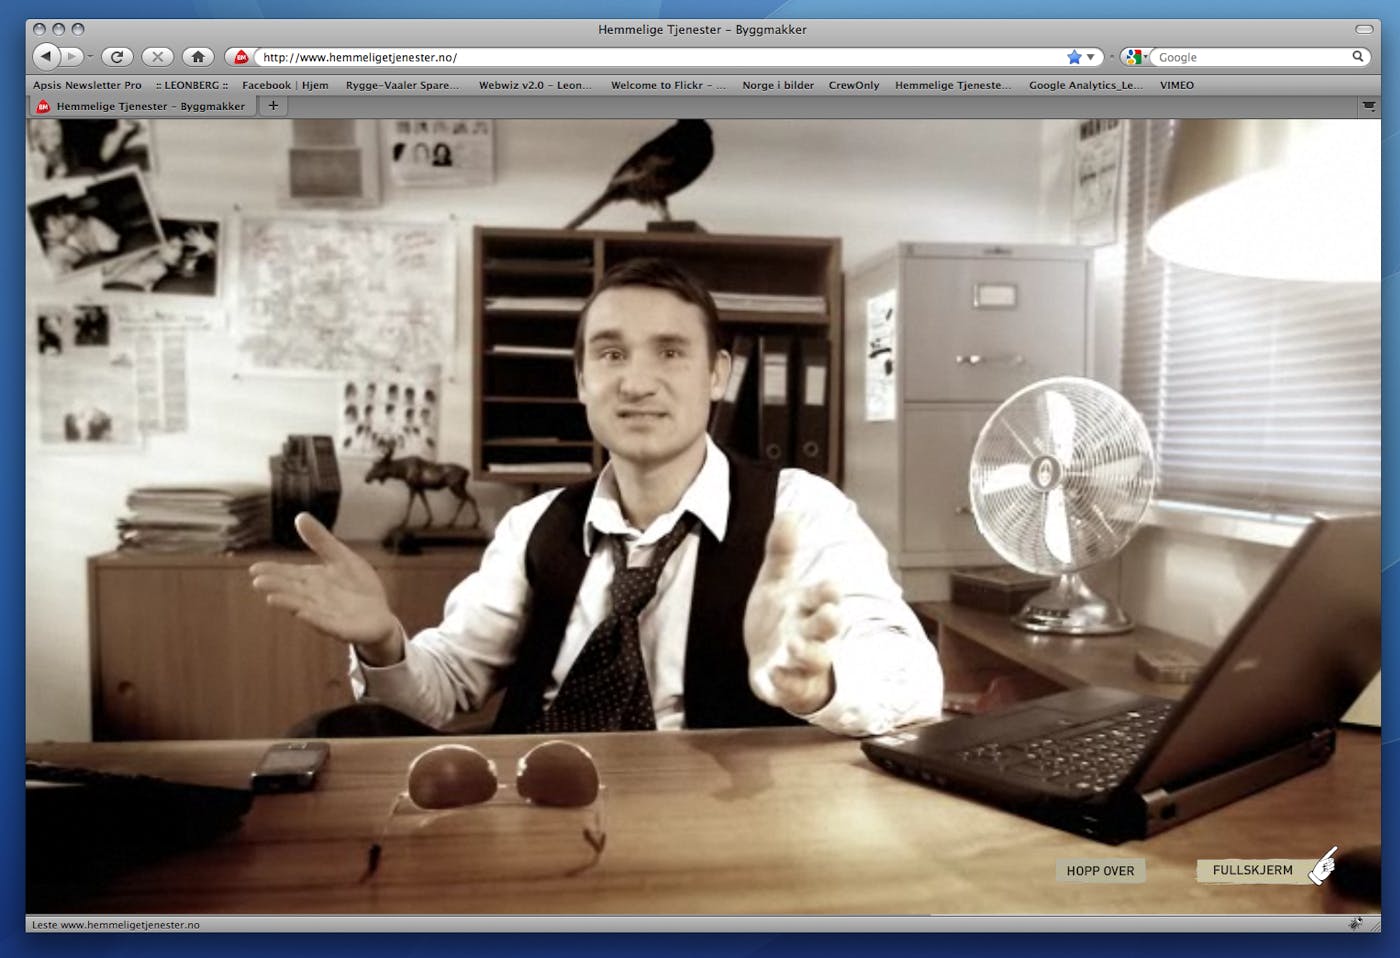The width and height of the screenshot is (1400, 958).
Task: Open the Norge i bilder bookmark
Action: (x=778, y=85)
